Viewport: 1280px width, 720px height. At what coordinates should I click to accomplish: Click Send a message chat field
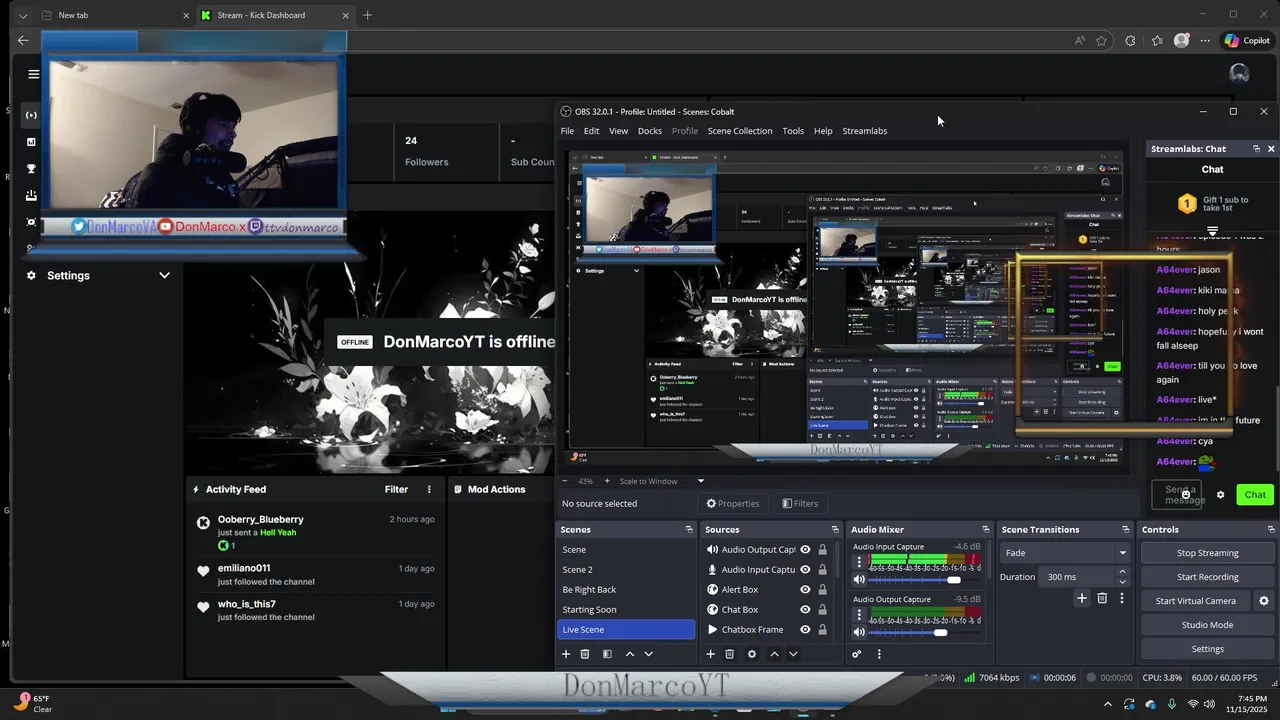click(x=1179, y=495)
